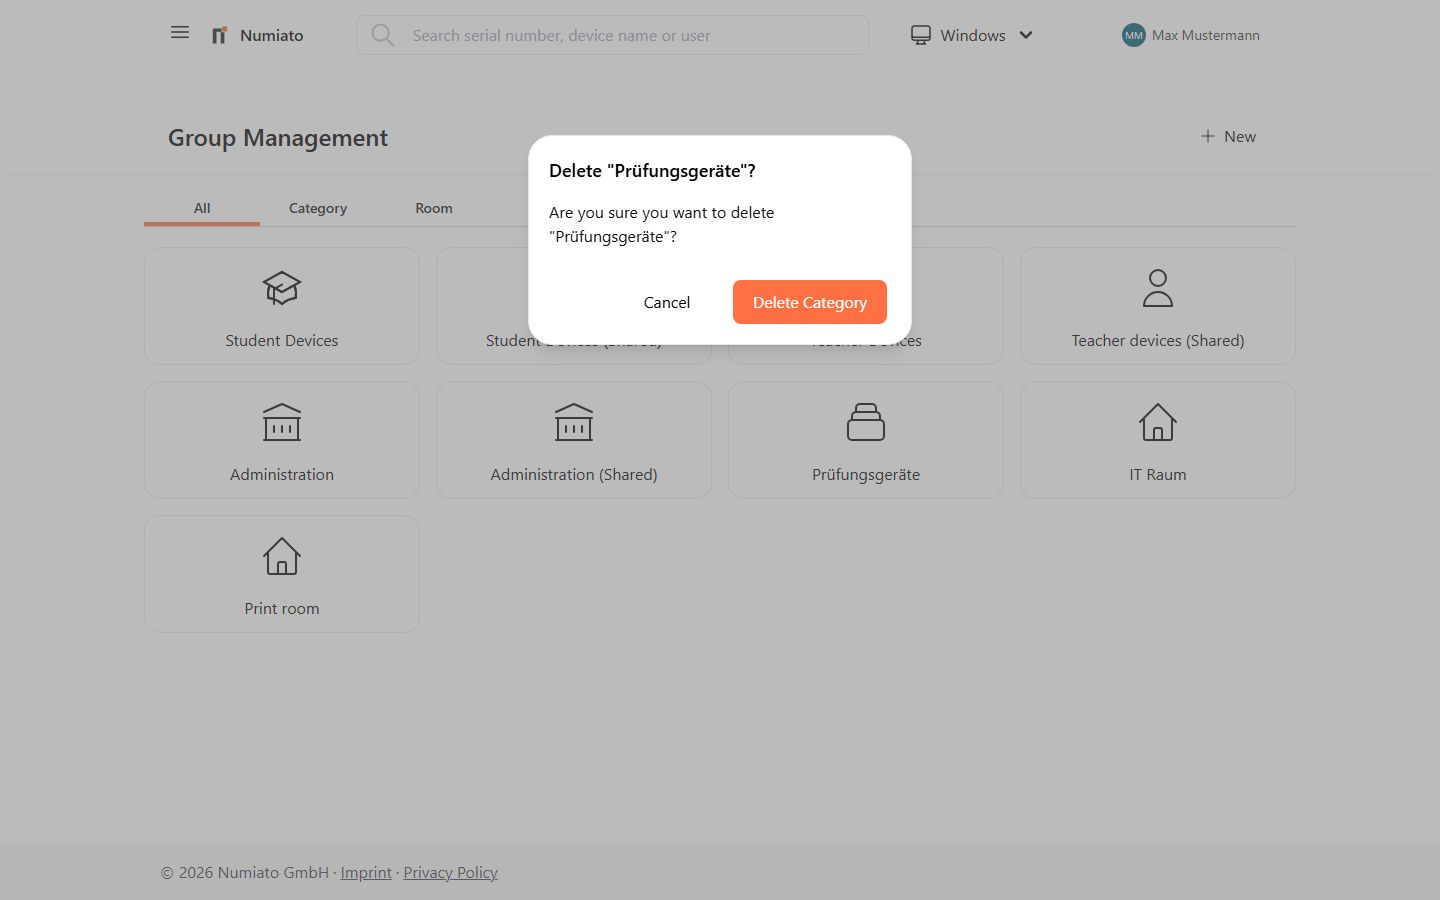Click the Print room house icon

(x=282, y=556)
